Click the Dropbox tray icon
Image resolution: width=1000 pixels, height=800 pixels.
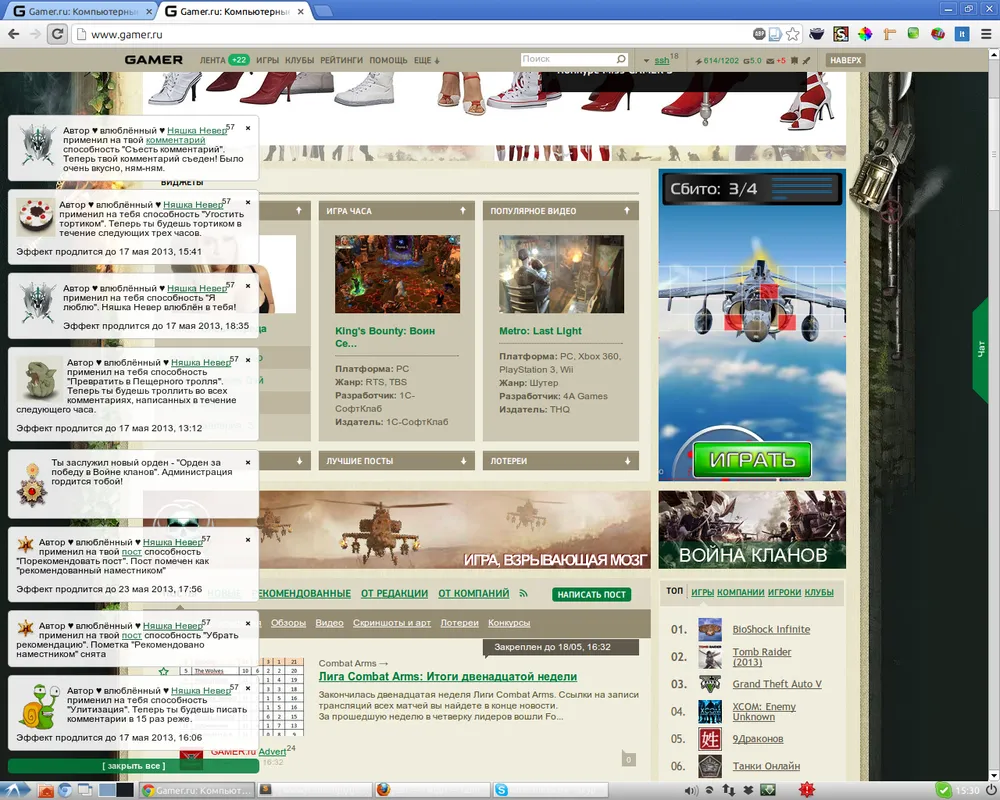tap(747, 790)
